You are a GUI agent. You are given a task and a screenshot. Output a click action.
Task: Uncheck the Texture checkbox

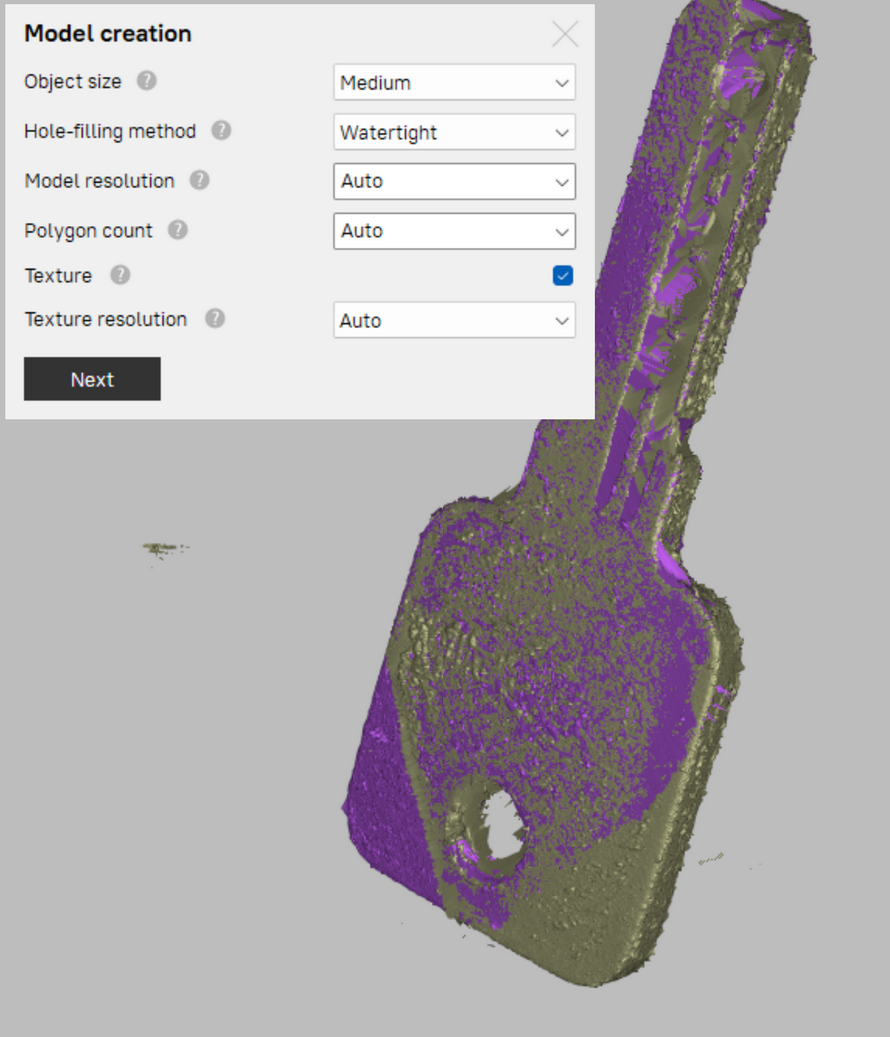563,275
